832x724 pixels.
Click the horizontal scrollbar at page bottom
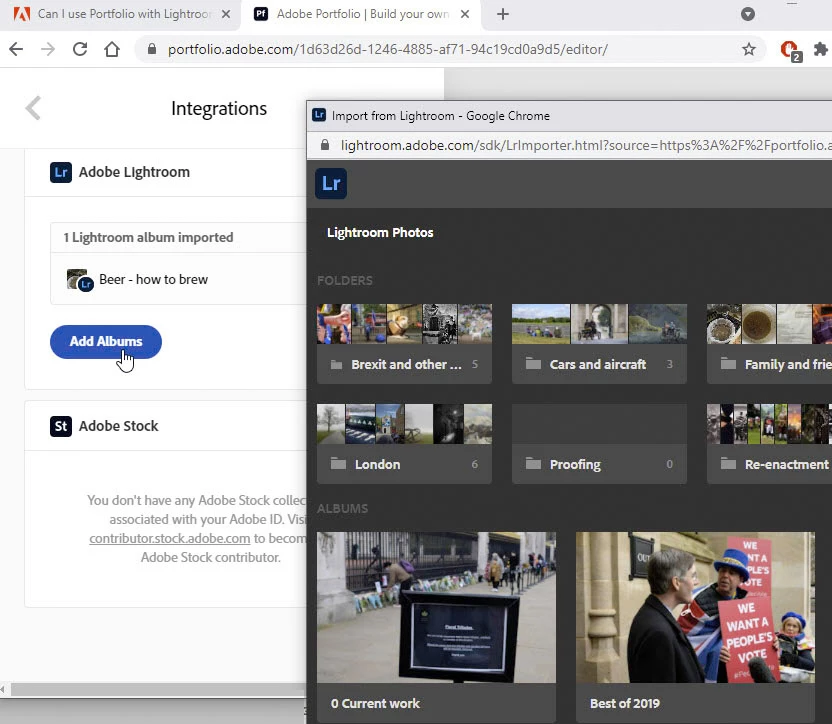coord(158,689)
